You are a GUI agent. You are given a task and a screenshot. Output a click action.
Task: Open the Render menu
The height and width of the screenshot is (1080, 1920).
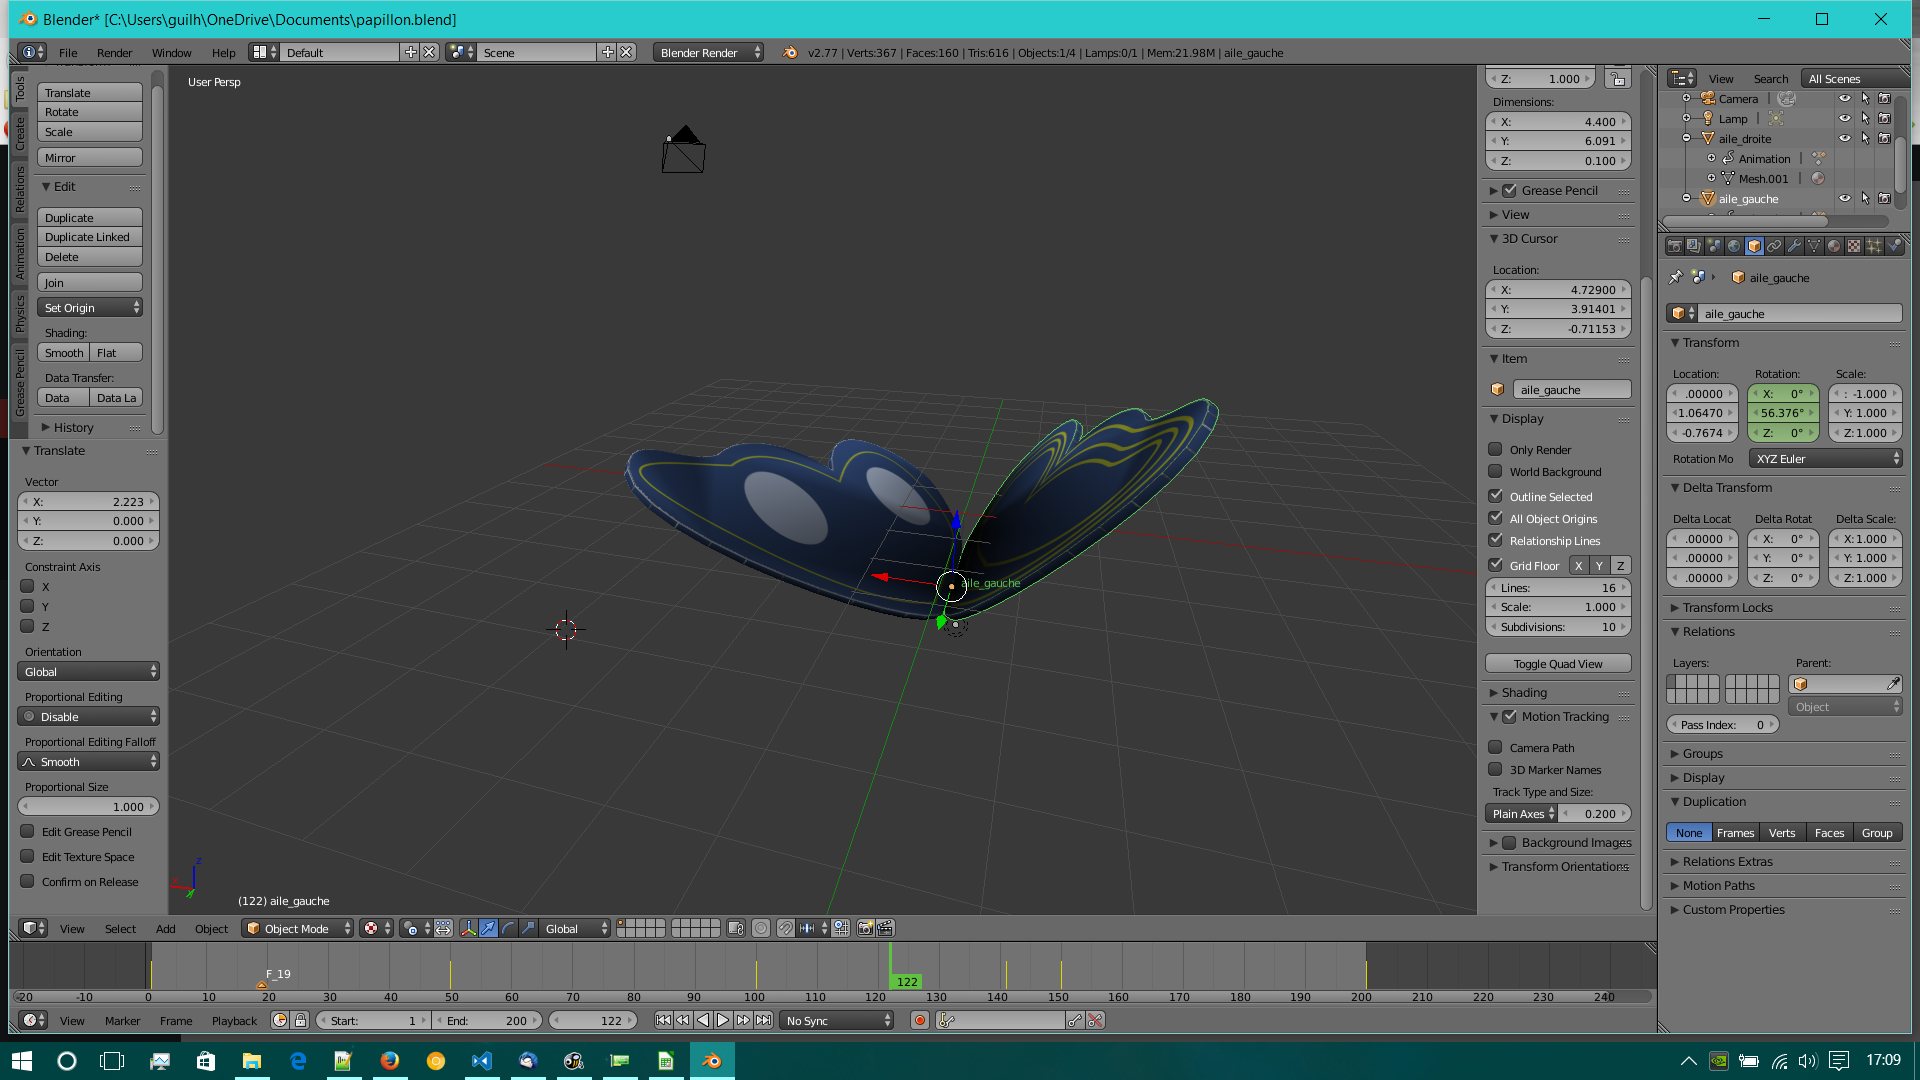tap(114, 53)
